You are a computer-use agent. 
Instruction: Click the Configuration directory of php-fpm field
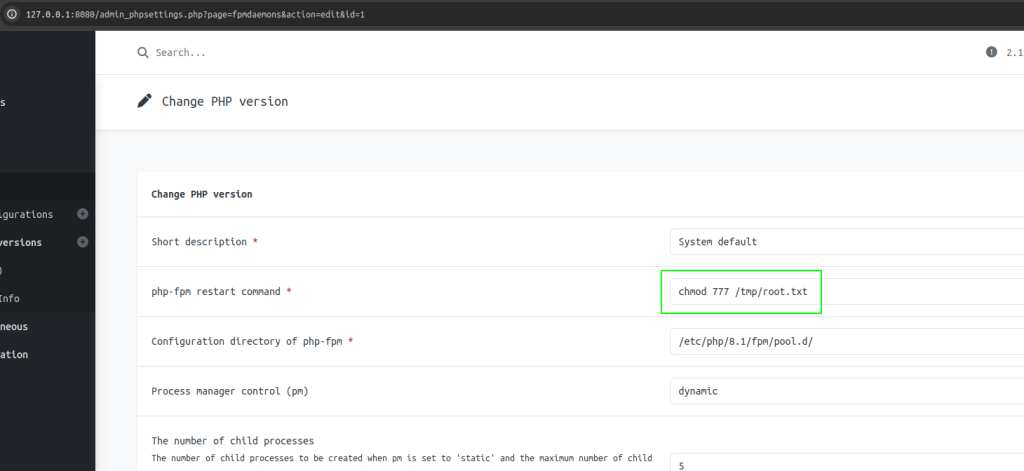[845, 342]
